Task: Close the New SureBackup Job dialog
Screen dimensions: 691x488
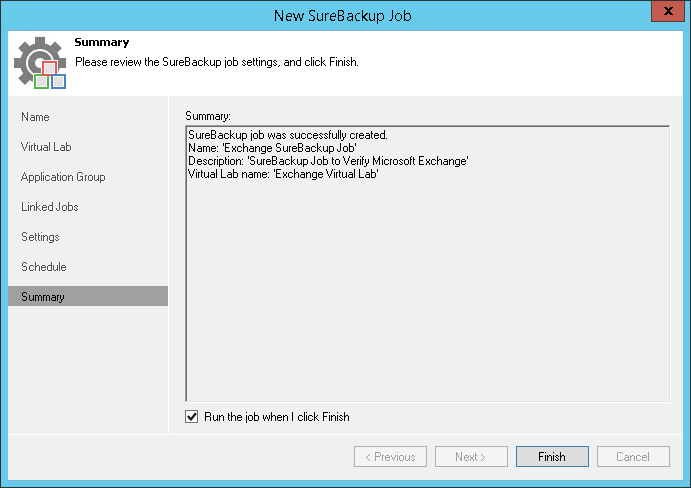Action: pos(666,13)
